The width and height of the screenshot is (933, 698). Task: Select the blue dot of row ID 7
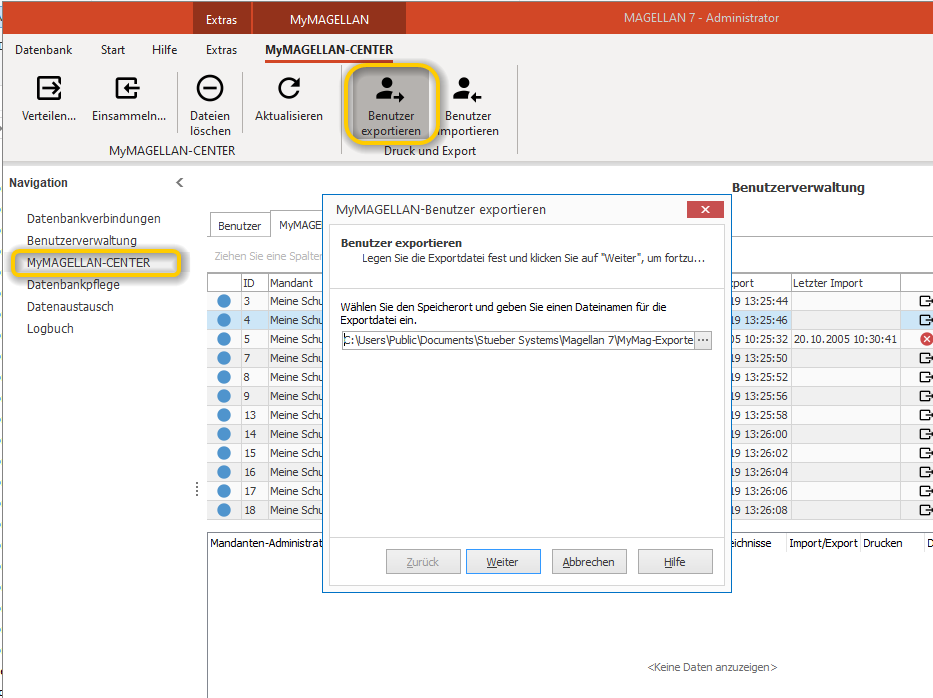click(224, 358)
